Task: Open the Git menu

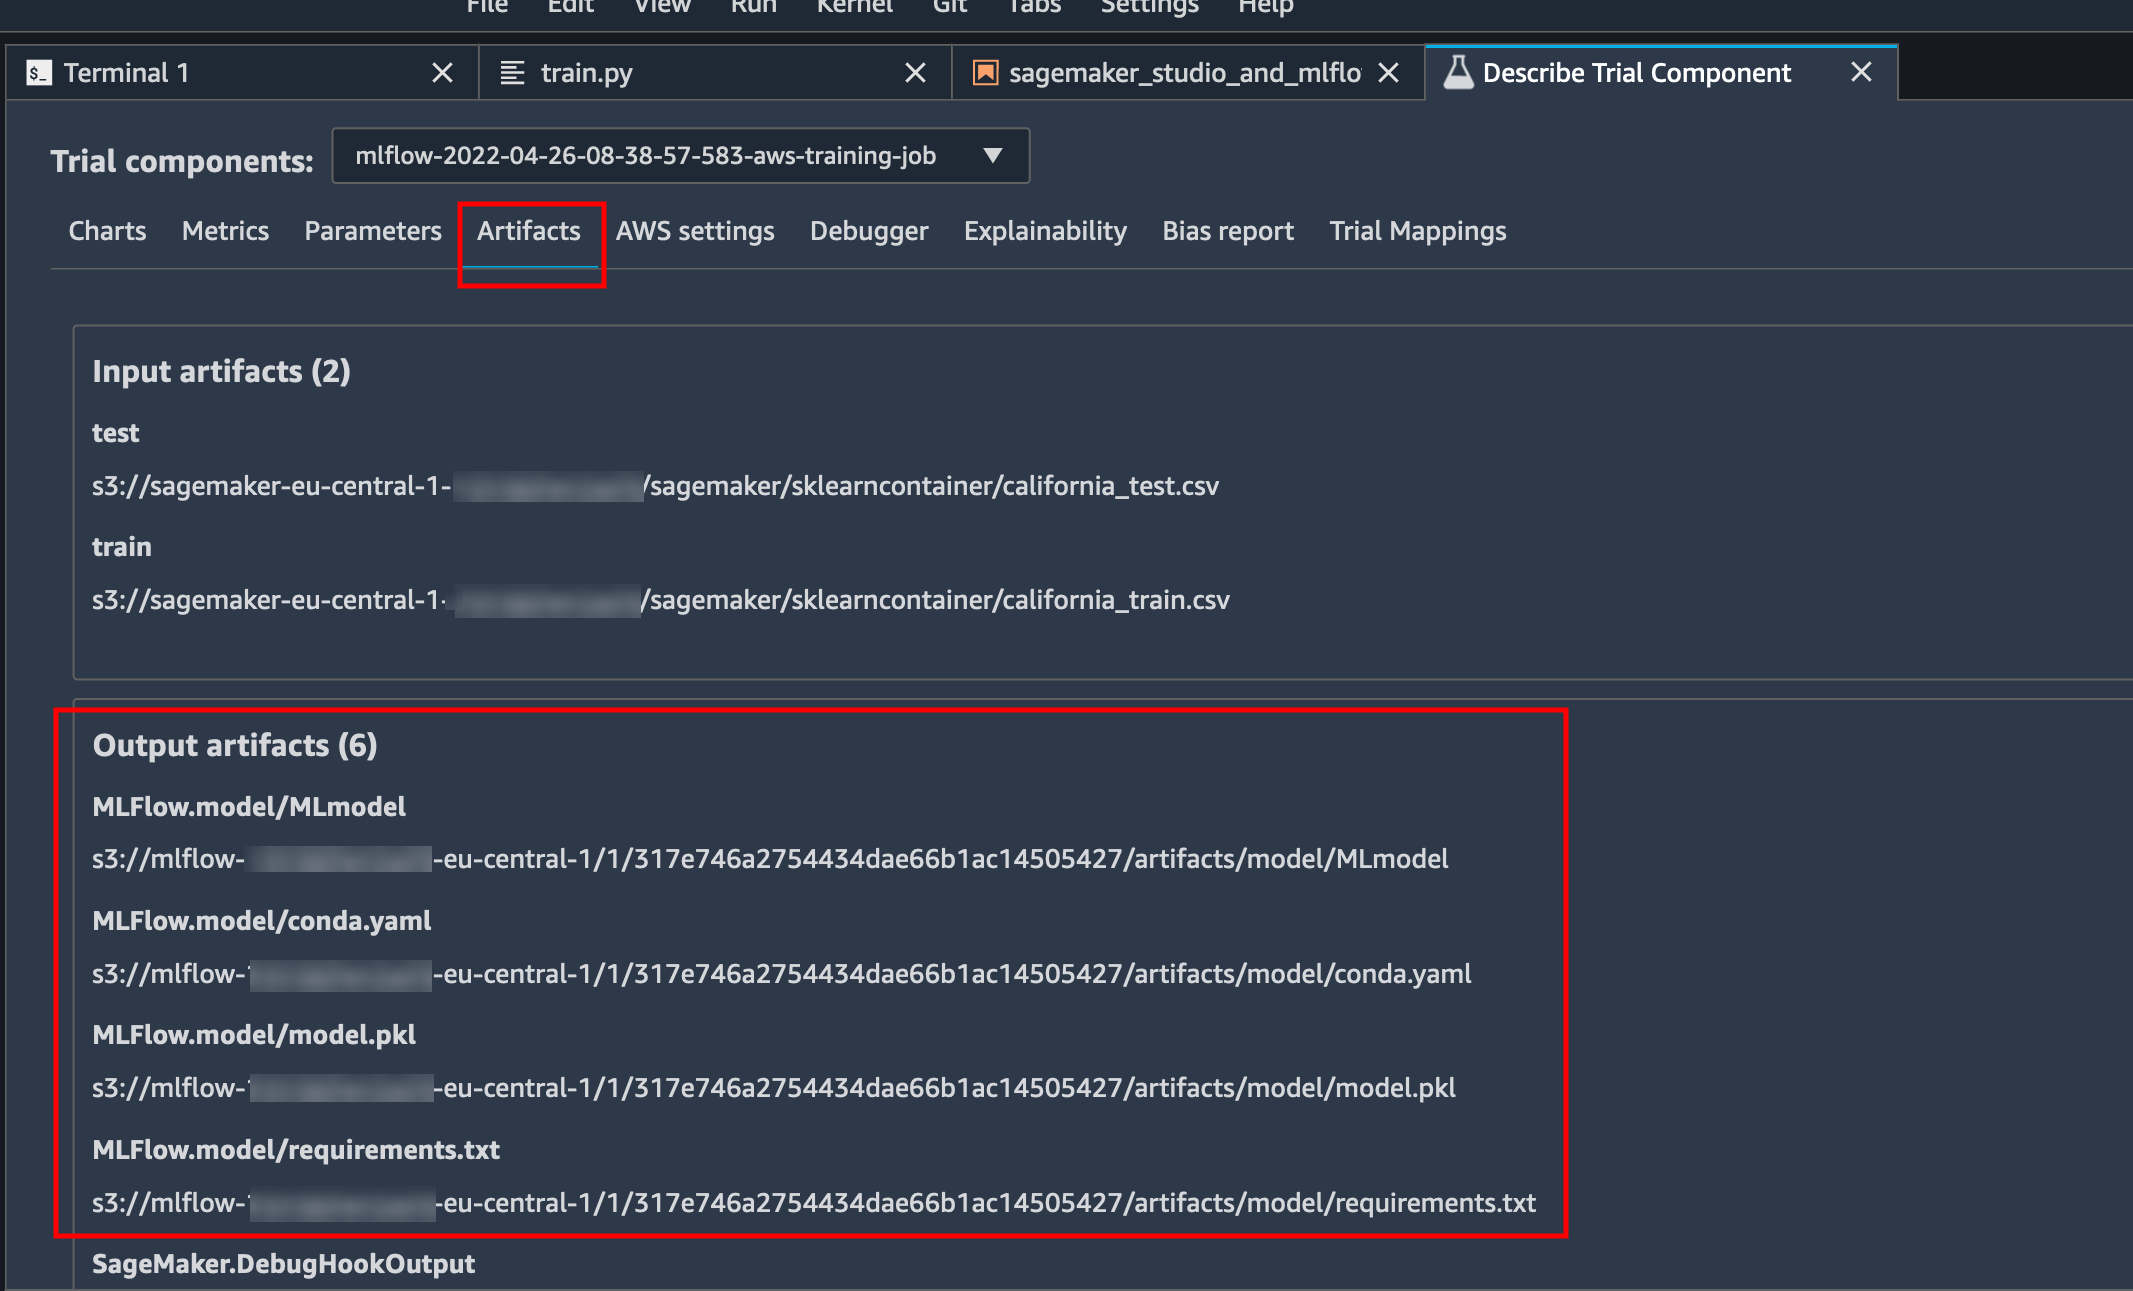Action: (949, 7)
